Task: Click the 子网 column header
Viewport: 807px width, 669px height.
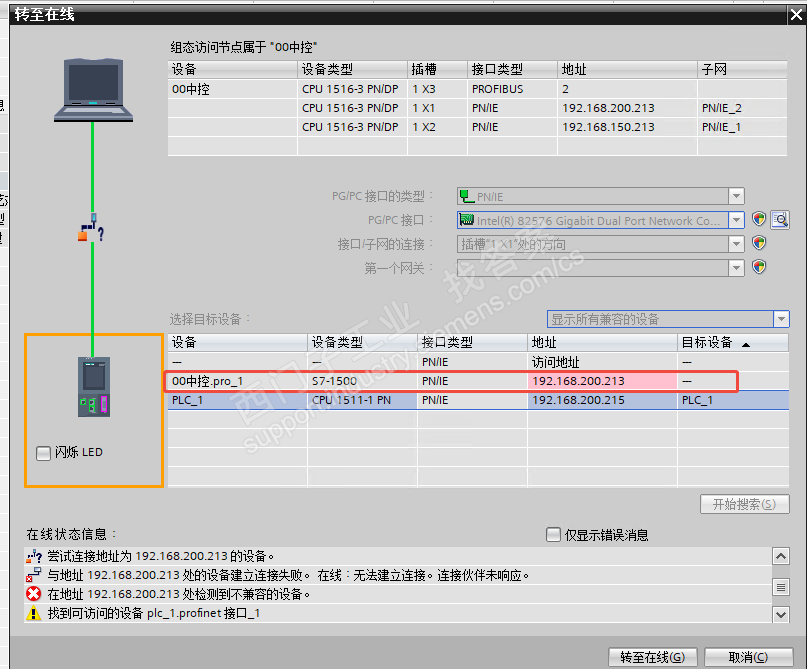Action: tap(742, 69)
